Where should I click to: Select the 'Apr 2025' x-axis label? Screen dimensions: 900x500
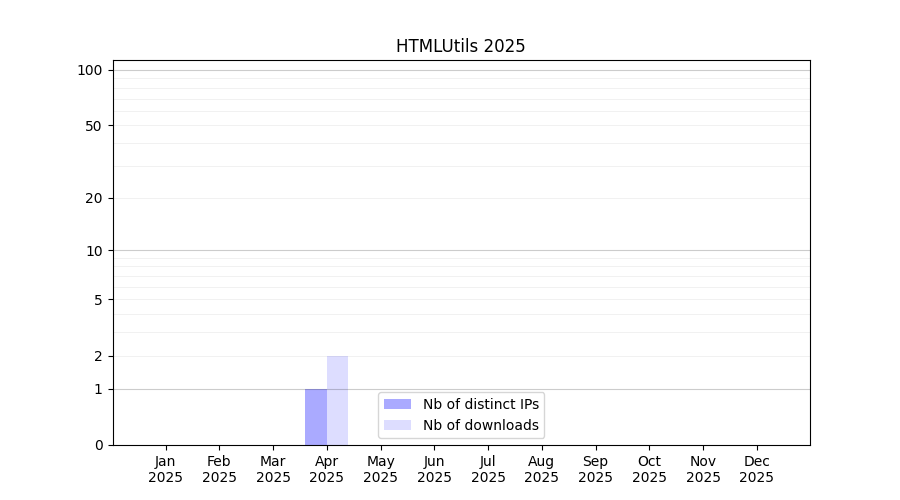(x=327, y=469)
